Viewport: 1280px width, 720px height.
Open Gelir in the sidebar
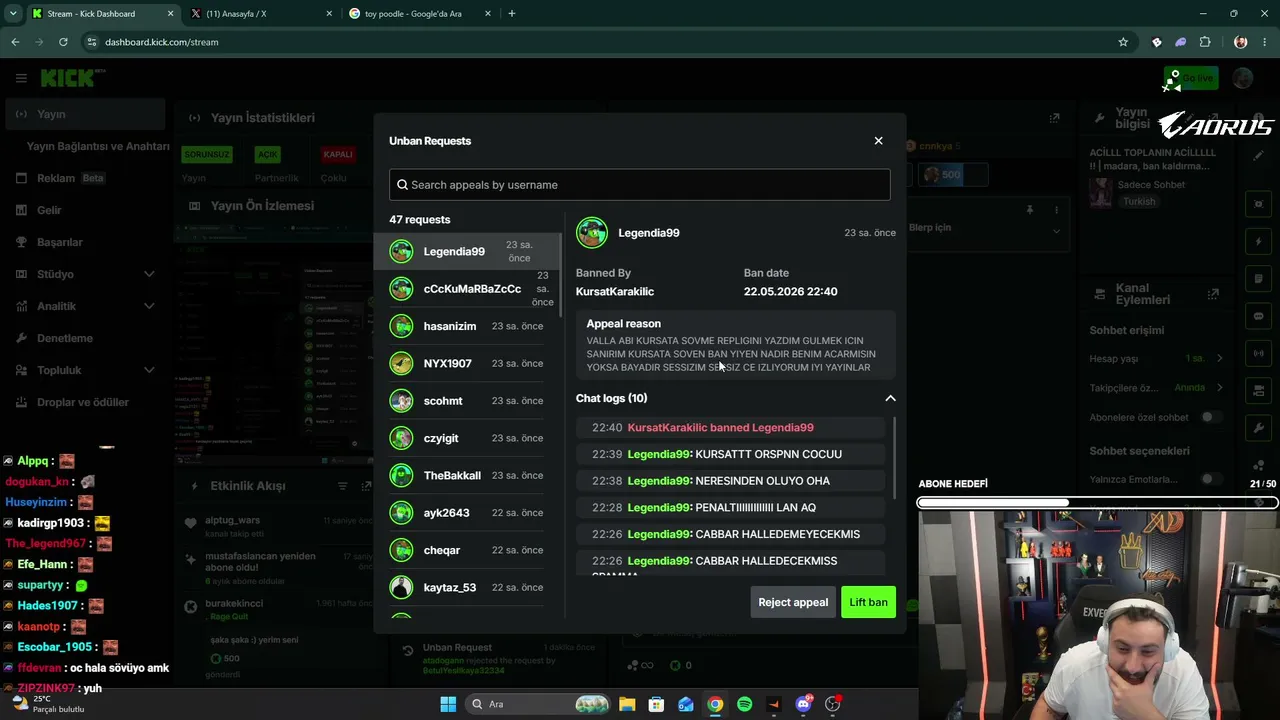(85, 210)
